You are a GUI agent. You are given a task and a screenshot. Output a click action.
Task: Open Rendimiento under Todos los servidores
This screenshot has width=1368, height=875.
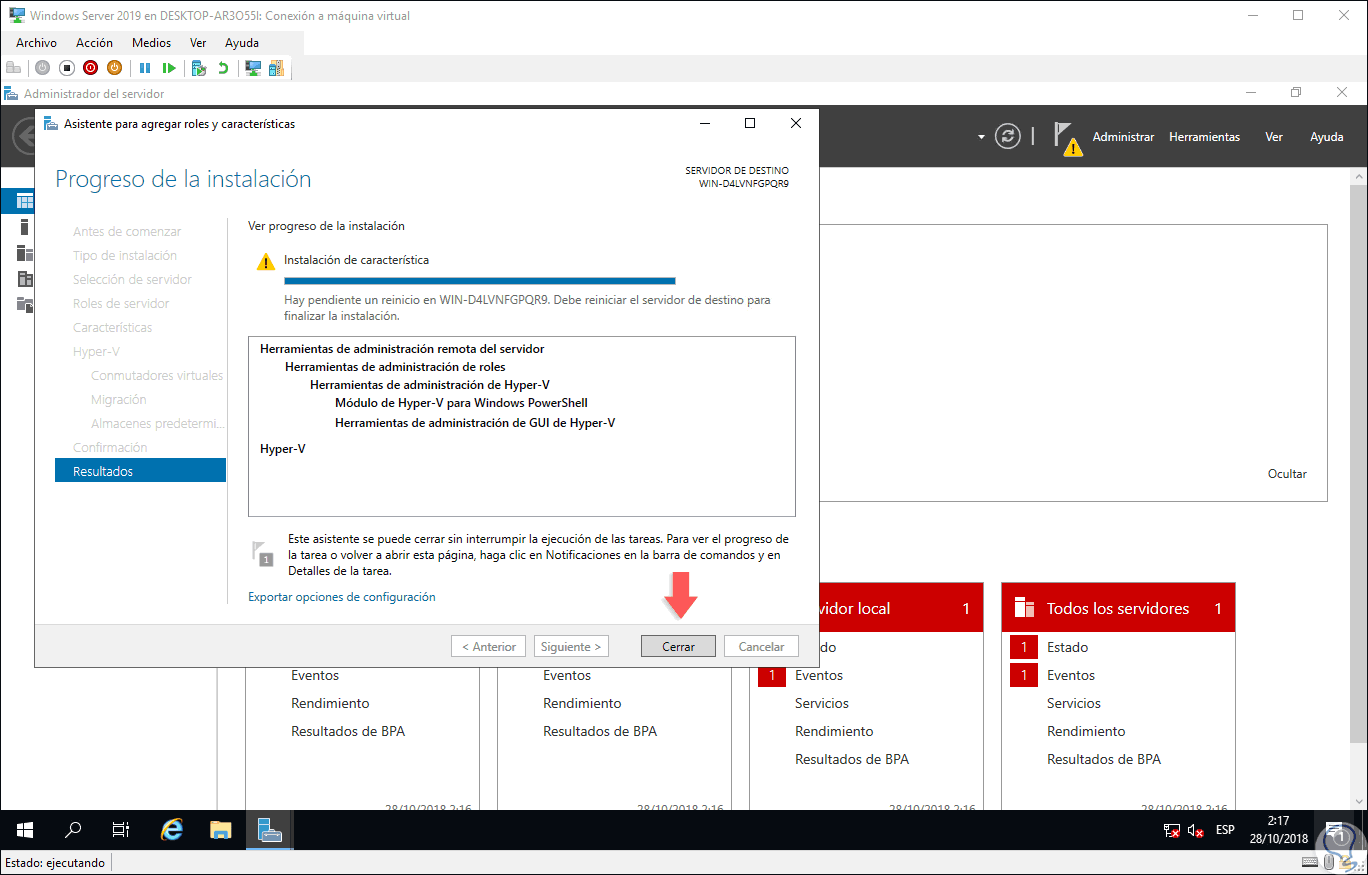click(1086, 731)
